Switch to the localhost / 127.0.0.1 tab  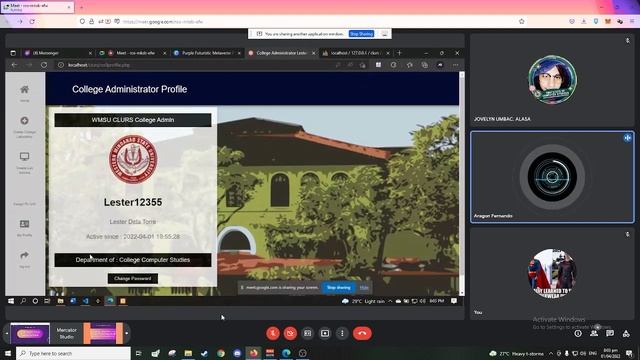click(x=356, y=53)
